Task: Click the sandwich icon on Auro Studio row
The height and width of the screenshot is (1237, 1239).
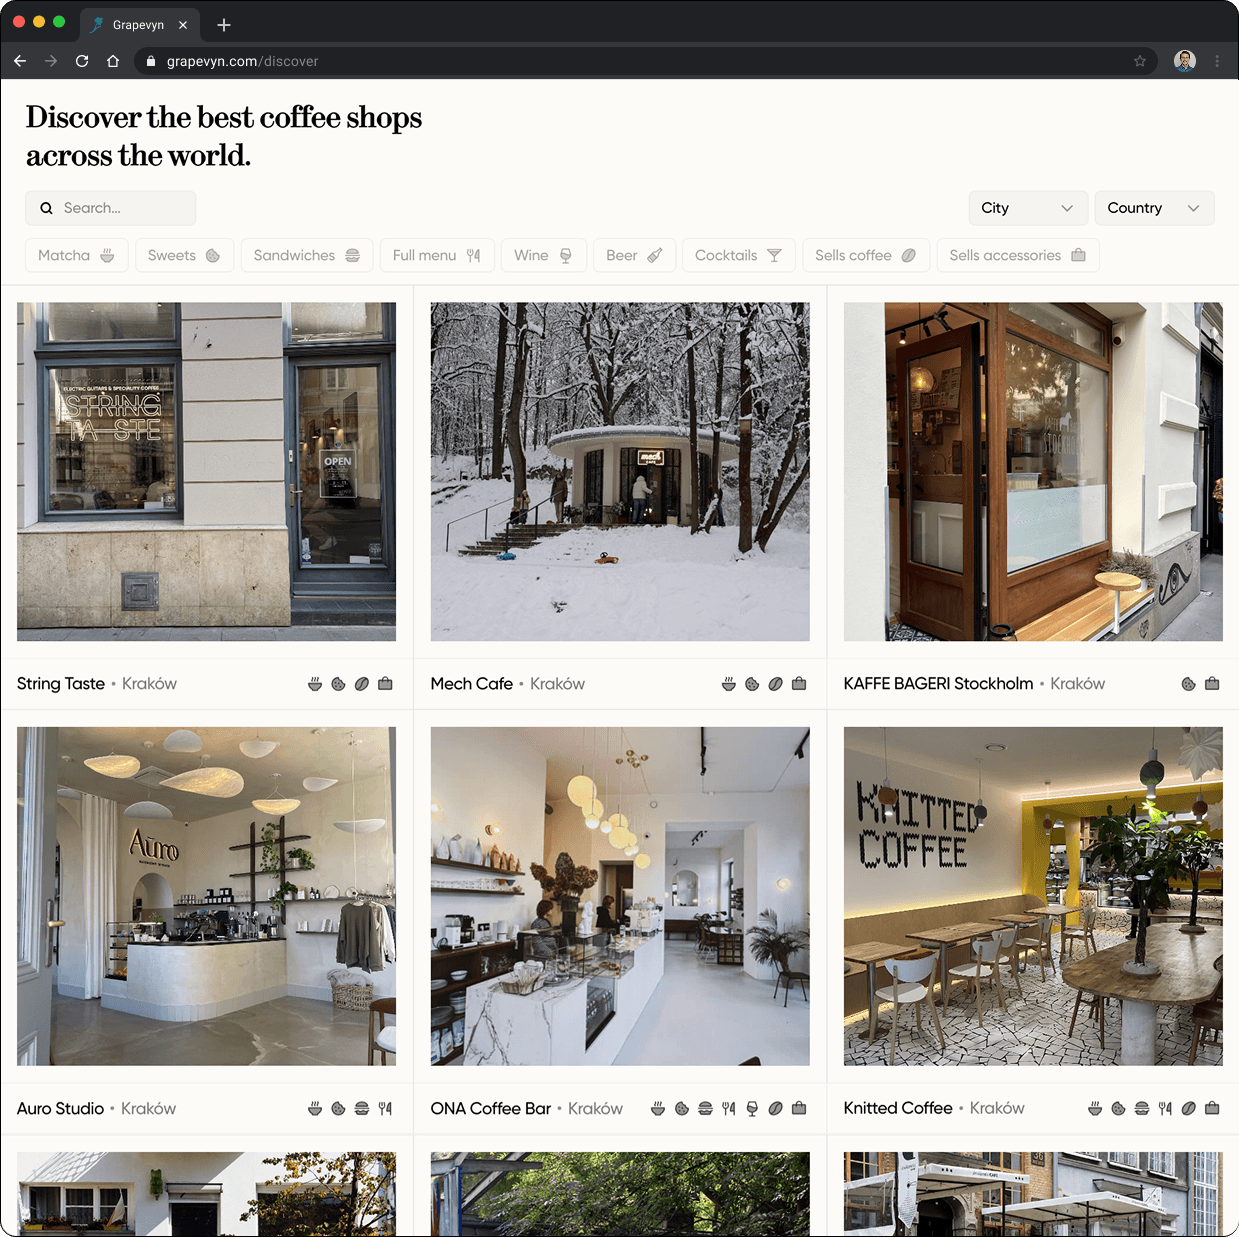Action: coord(362,1108)
